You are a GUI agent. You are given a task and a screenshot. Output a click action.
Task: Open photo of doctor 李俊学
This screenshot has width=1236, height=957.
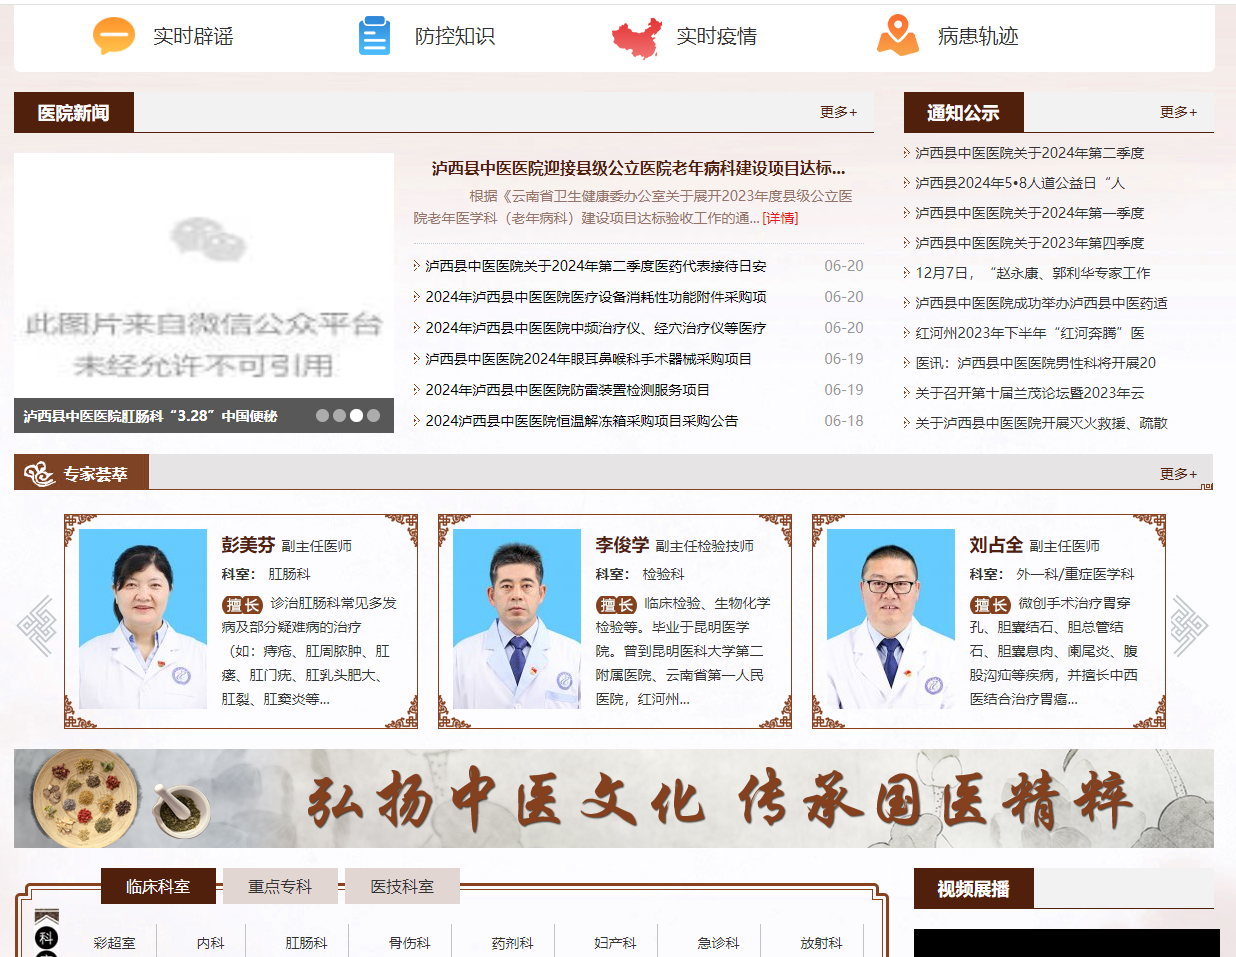(517, 619)
